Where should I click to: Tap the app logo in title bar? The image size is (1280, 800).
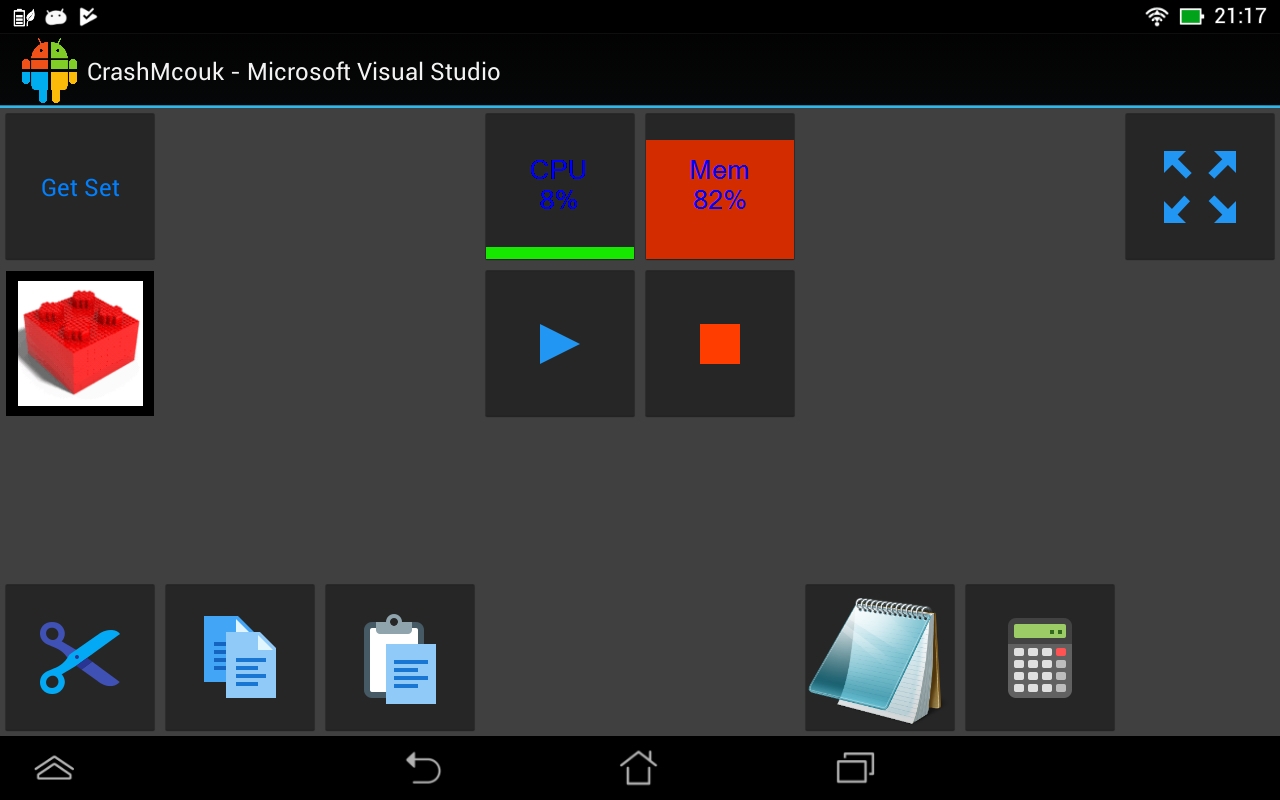coord(49,71)
